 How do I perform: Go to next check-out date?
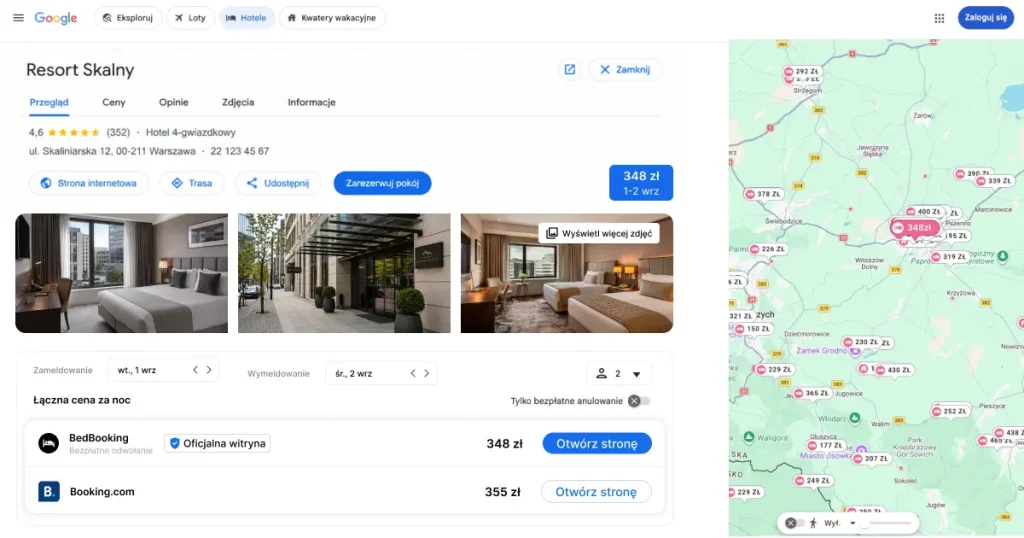coord(426,373)
